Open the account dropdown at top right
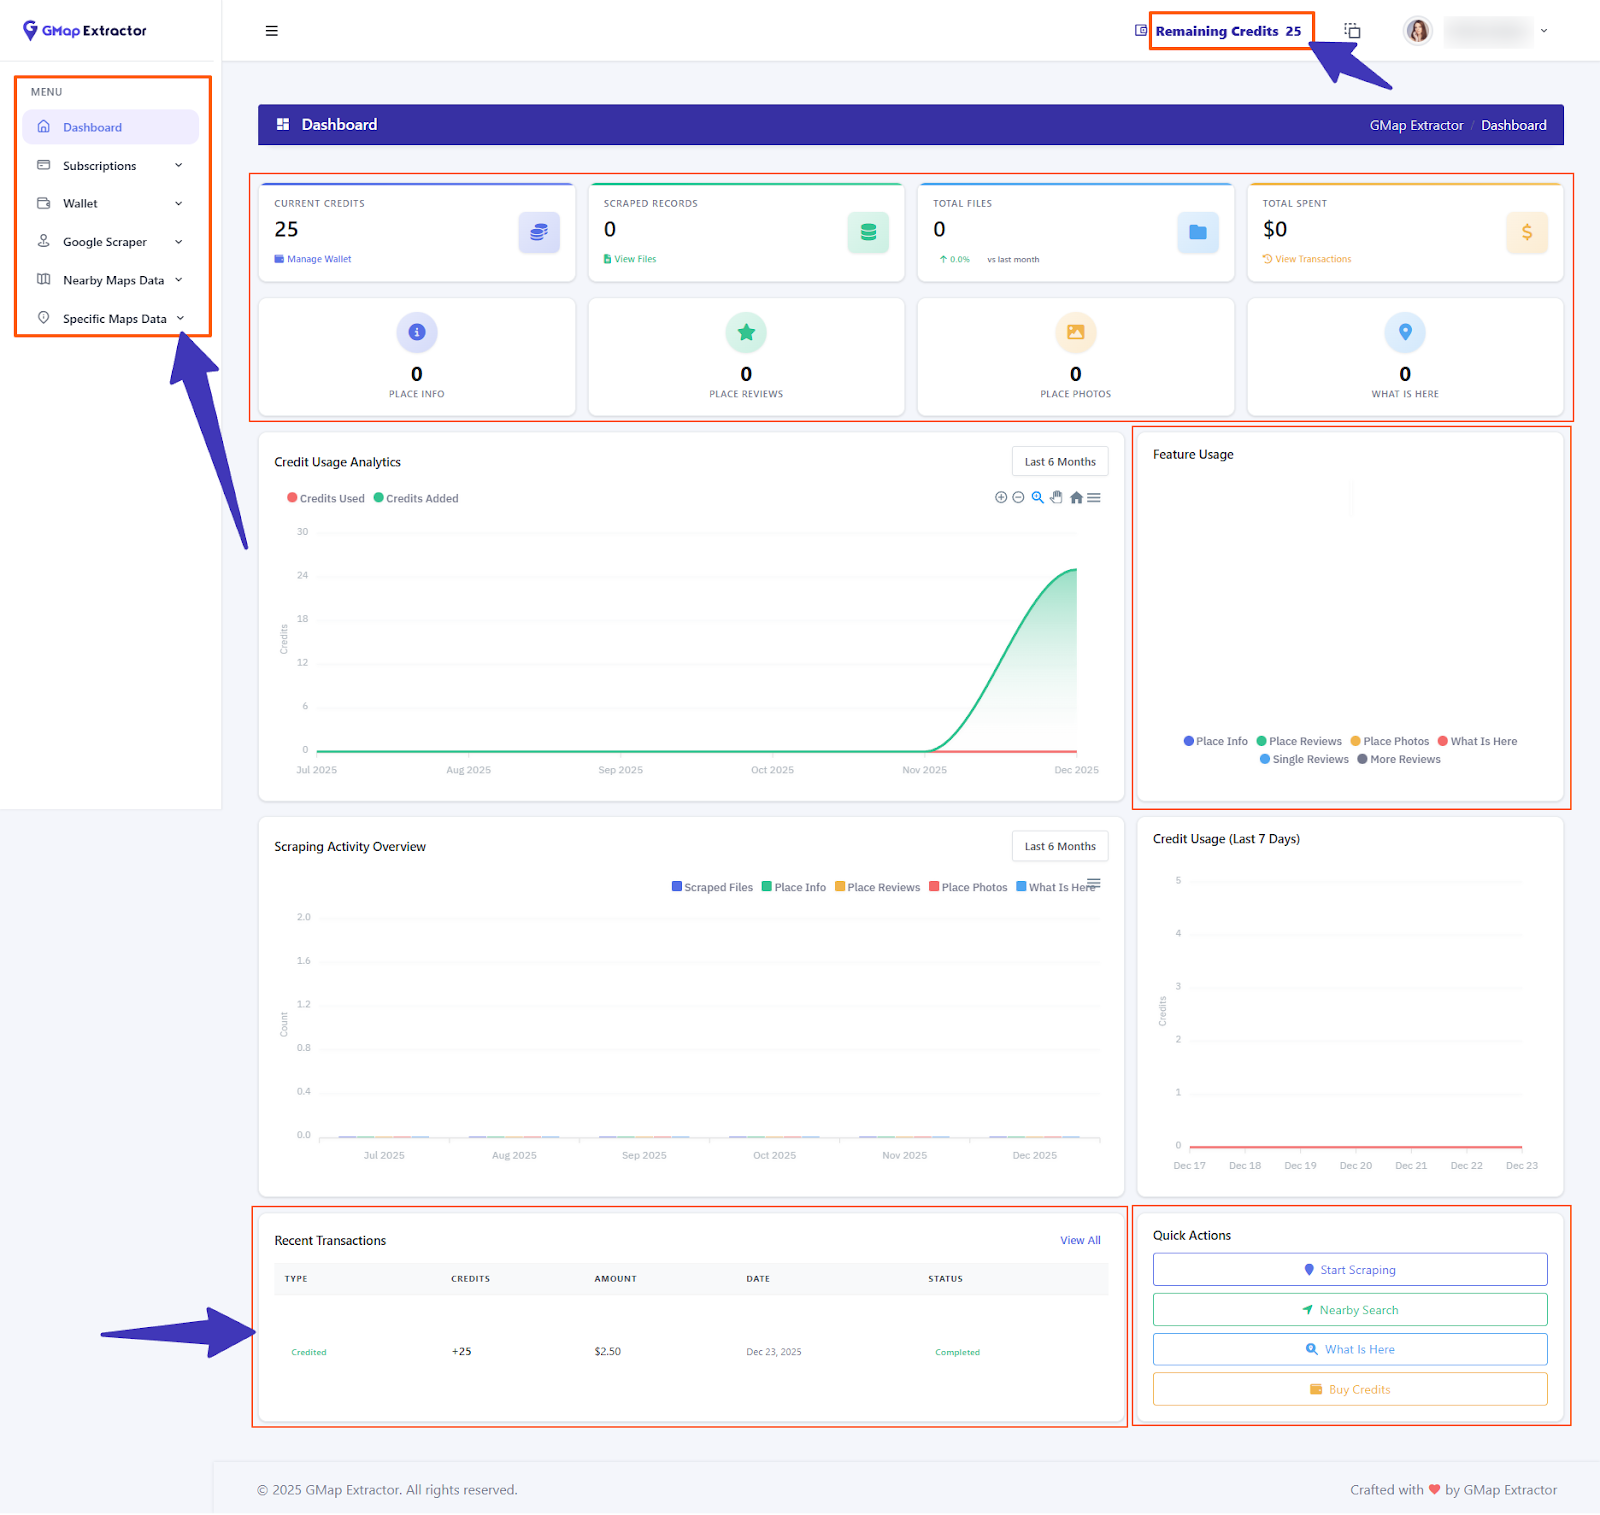Viewport: 1600px width, 1515px height. (1543, 30)
